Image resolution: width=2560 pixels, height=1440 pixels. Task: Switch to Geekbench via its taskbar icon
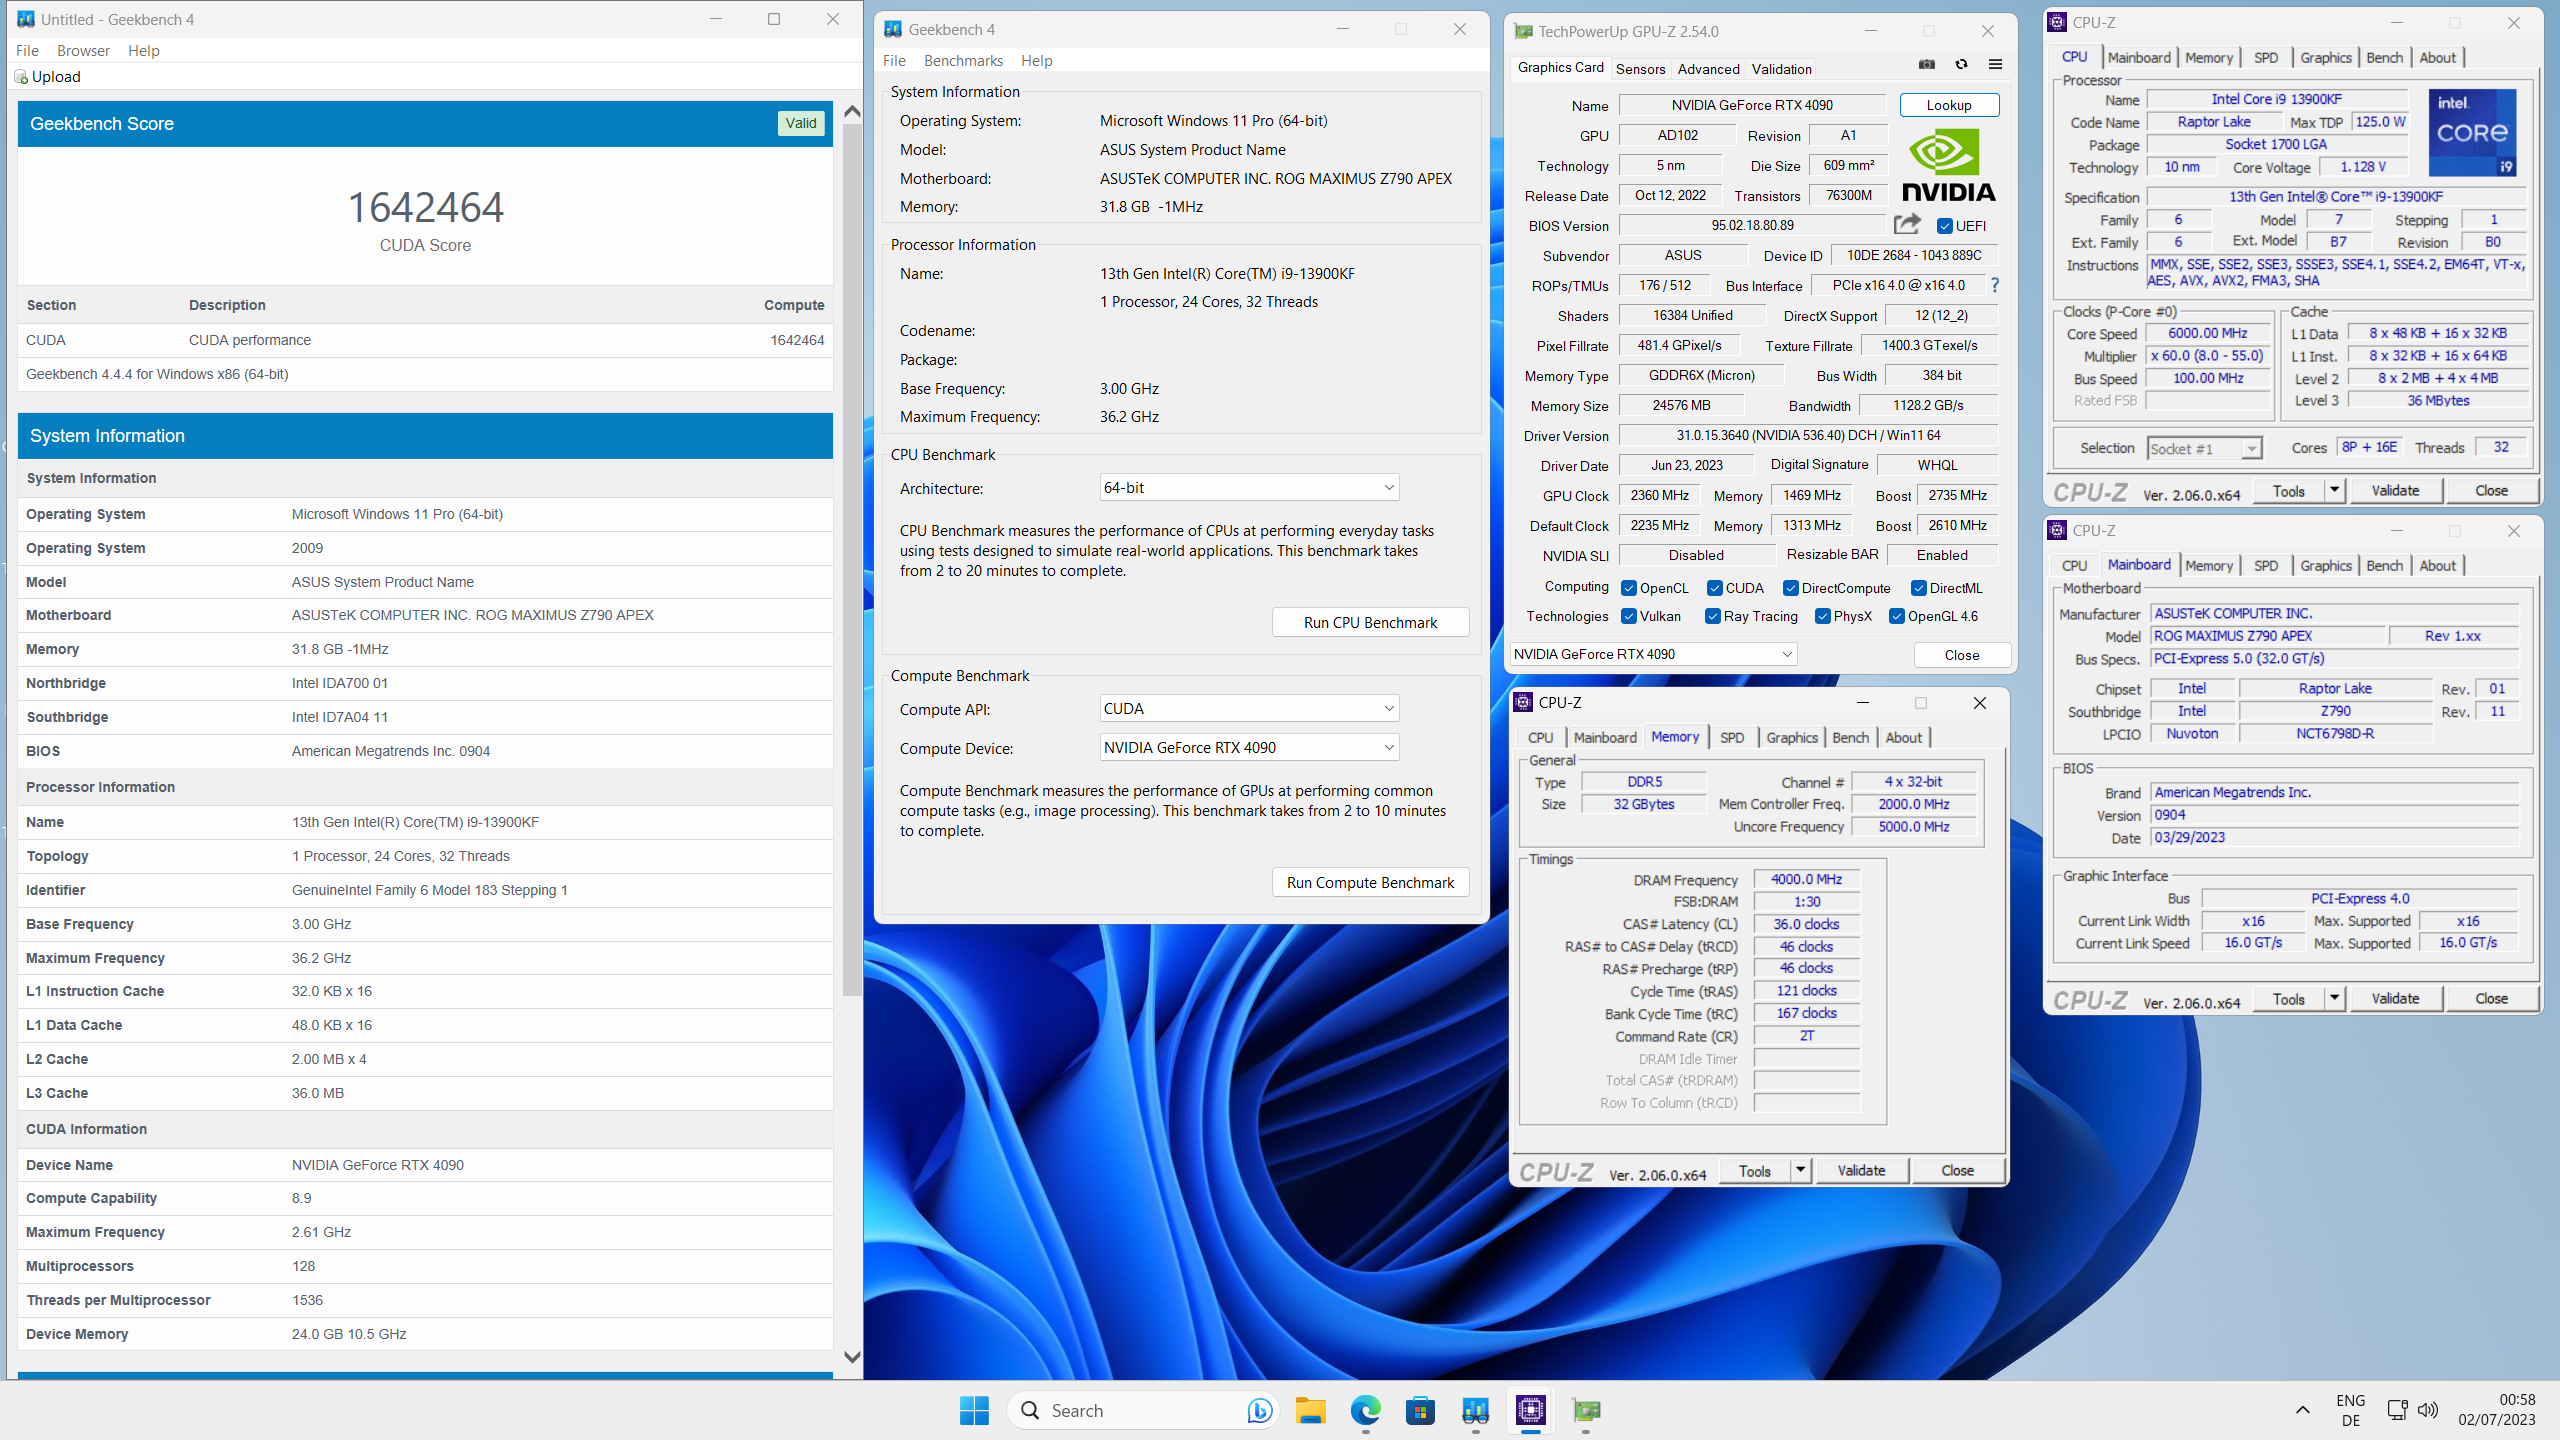coord(1475,1410)
